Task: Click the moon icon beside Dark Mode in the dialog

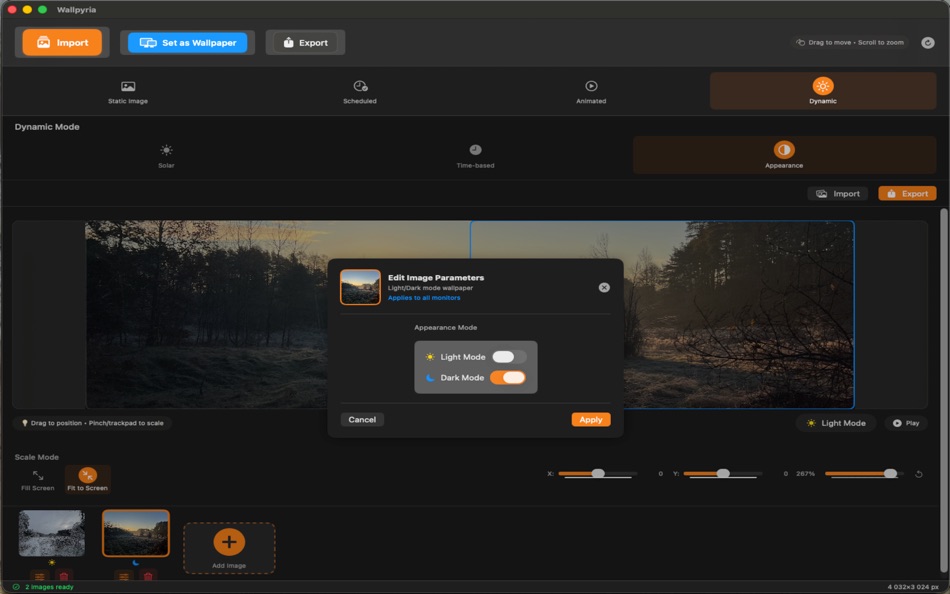Action: pyautogui.click(x=430, y=378)
